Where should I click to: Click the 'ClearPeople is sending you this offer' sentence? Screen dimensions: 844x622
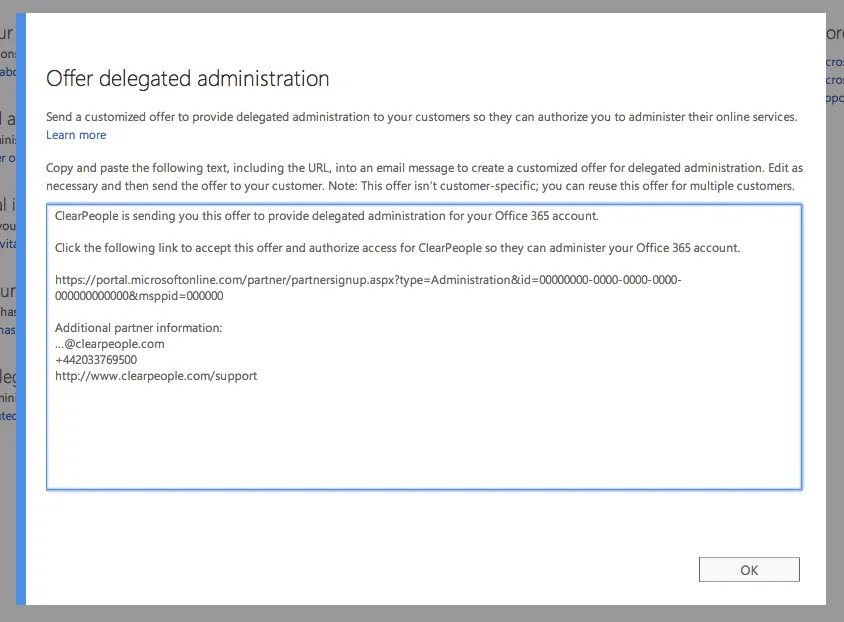click(x=327, y=216)
